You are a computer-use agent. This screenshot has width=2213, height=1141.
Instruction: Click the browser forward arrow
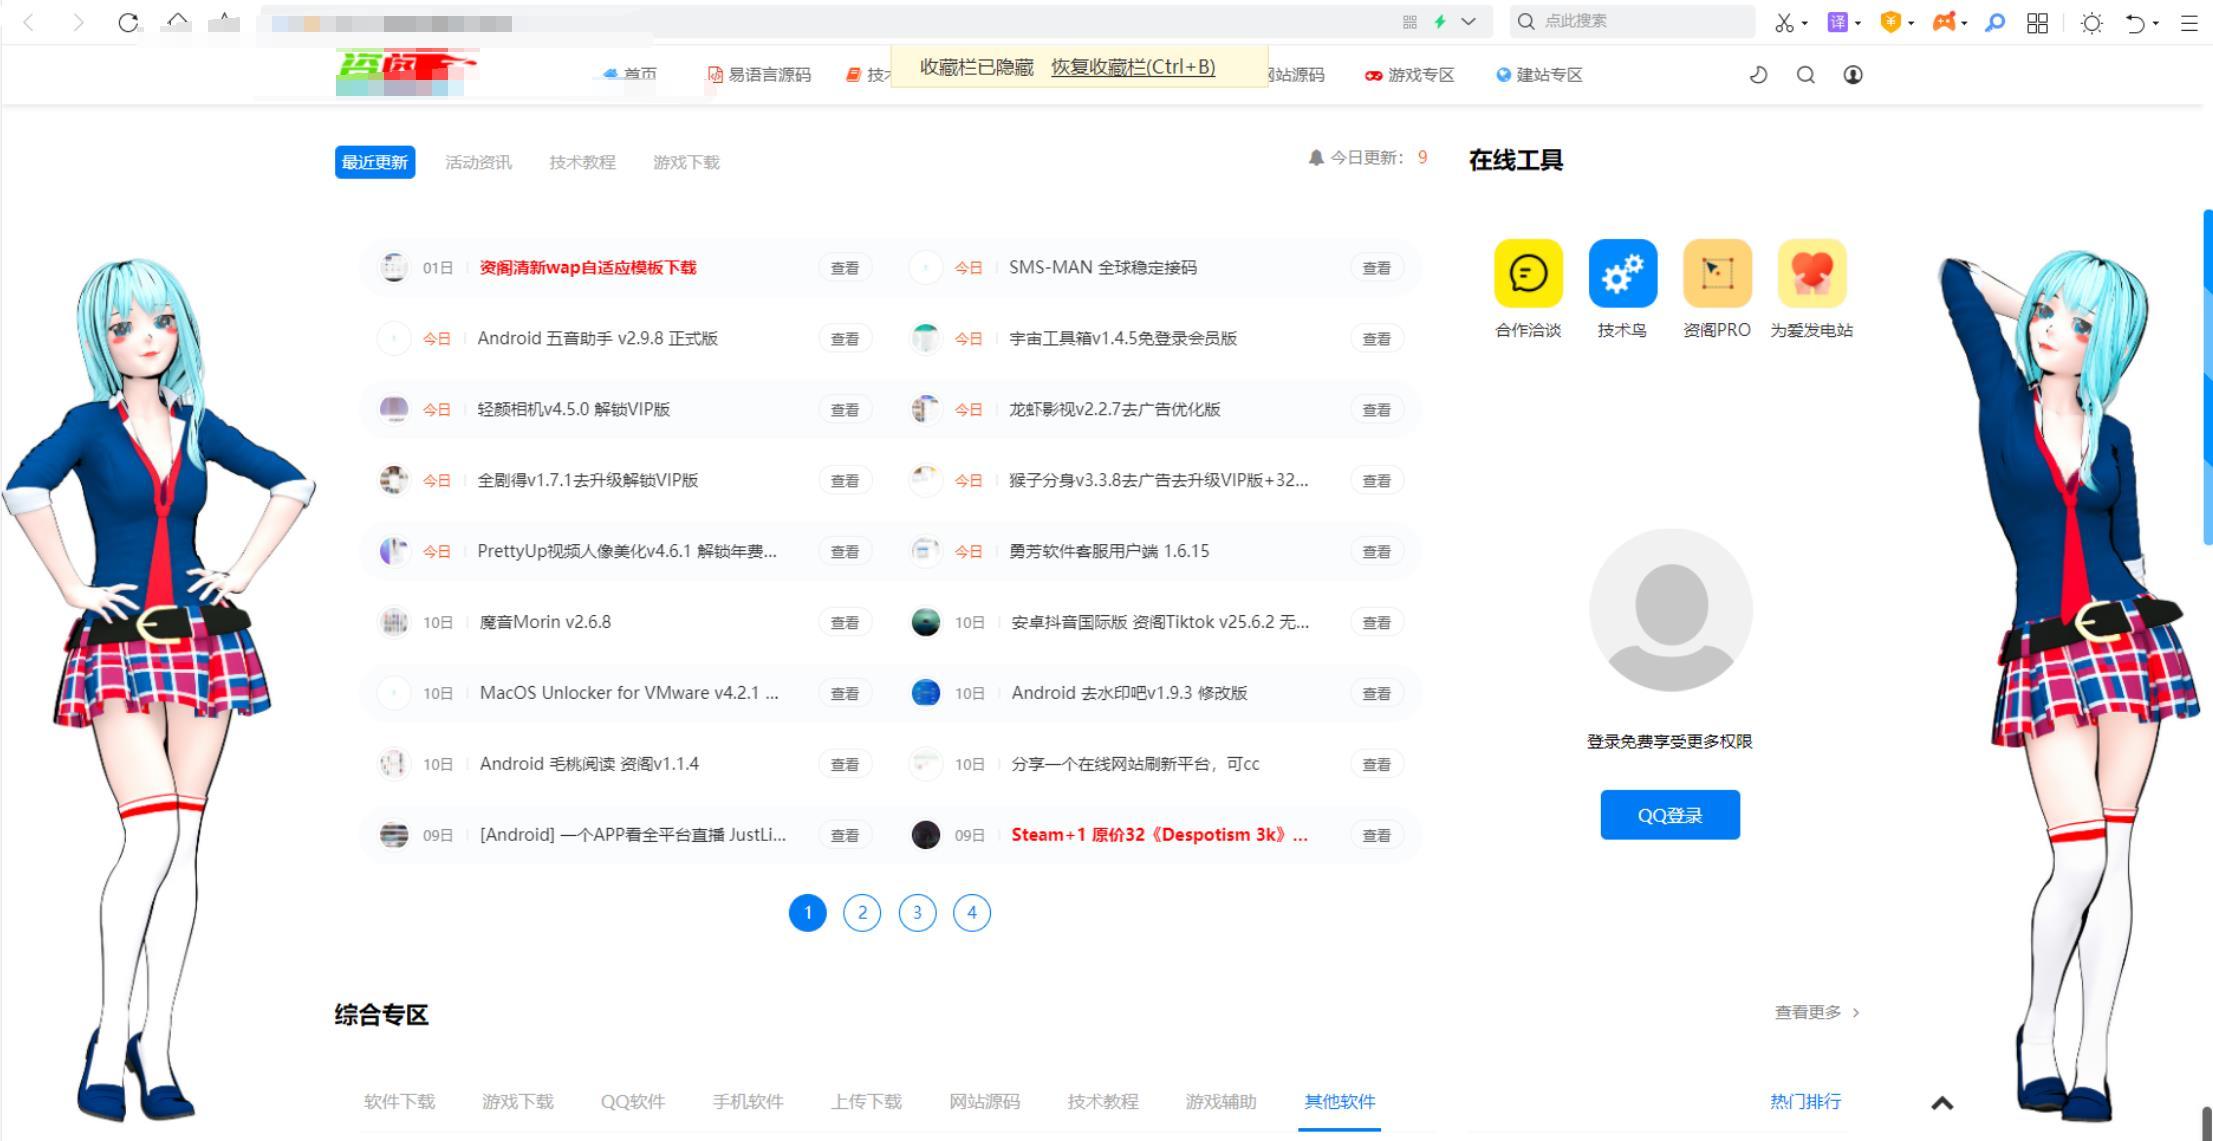[78, 22]
